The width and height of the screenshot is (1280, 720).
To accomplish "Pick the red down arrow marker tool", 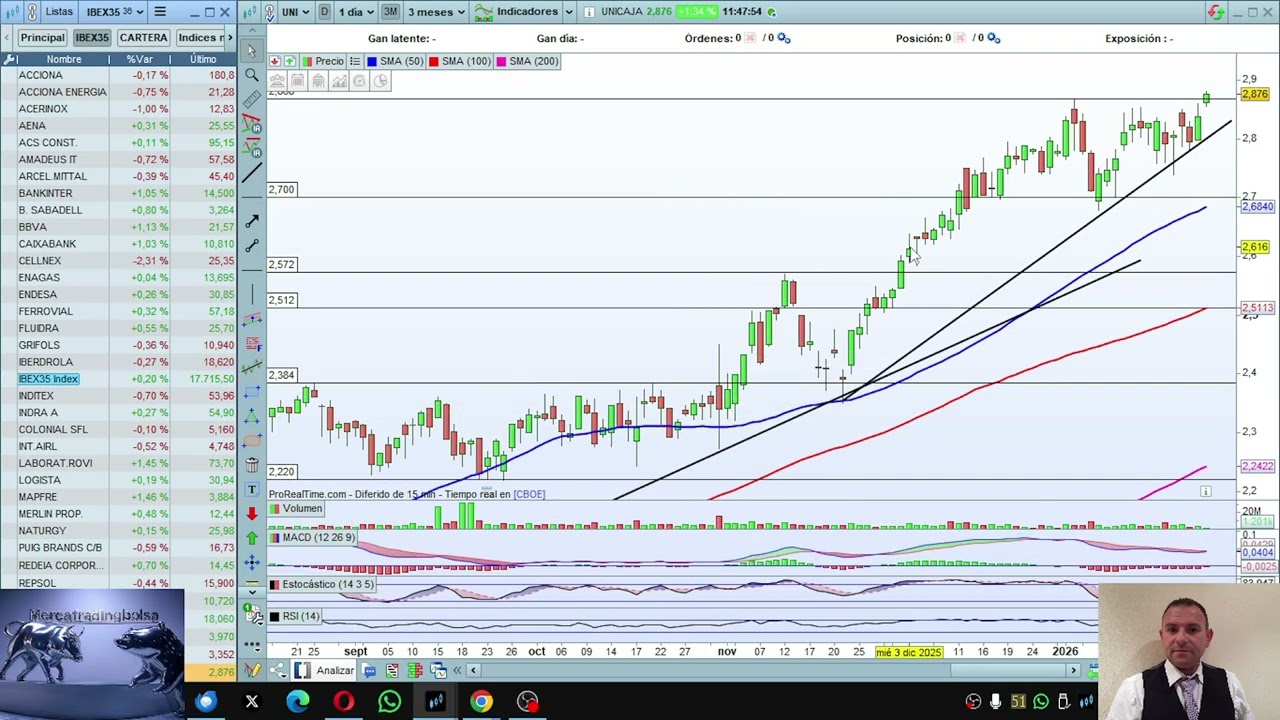I will tap(251, 513).
